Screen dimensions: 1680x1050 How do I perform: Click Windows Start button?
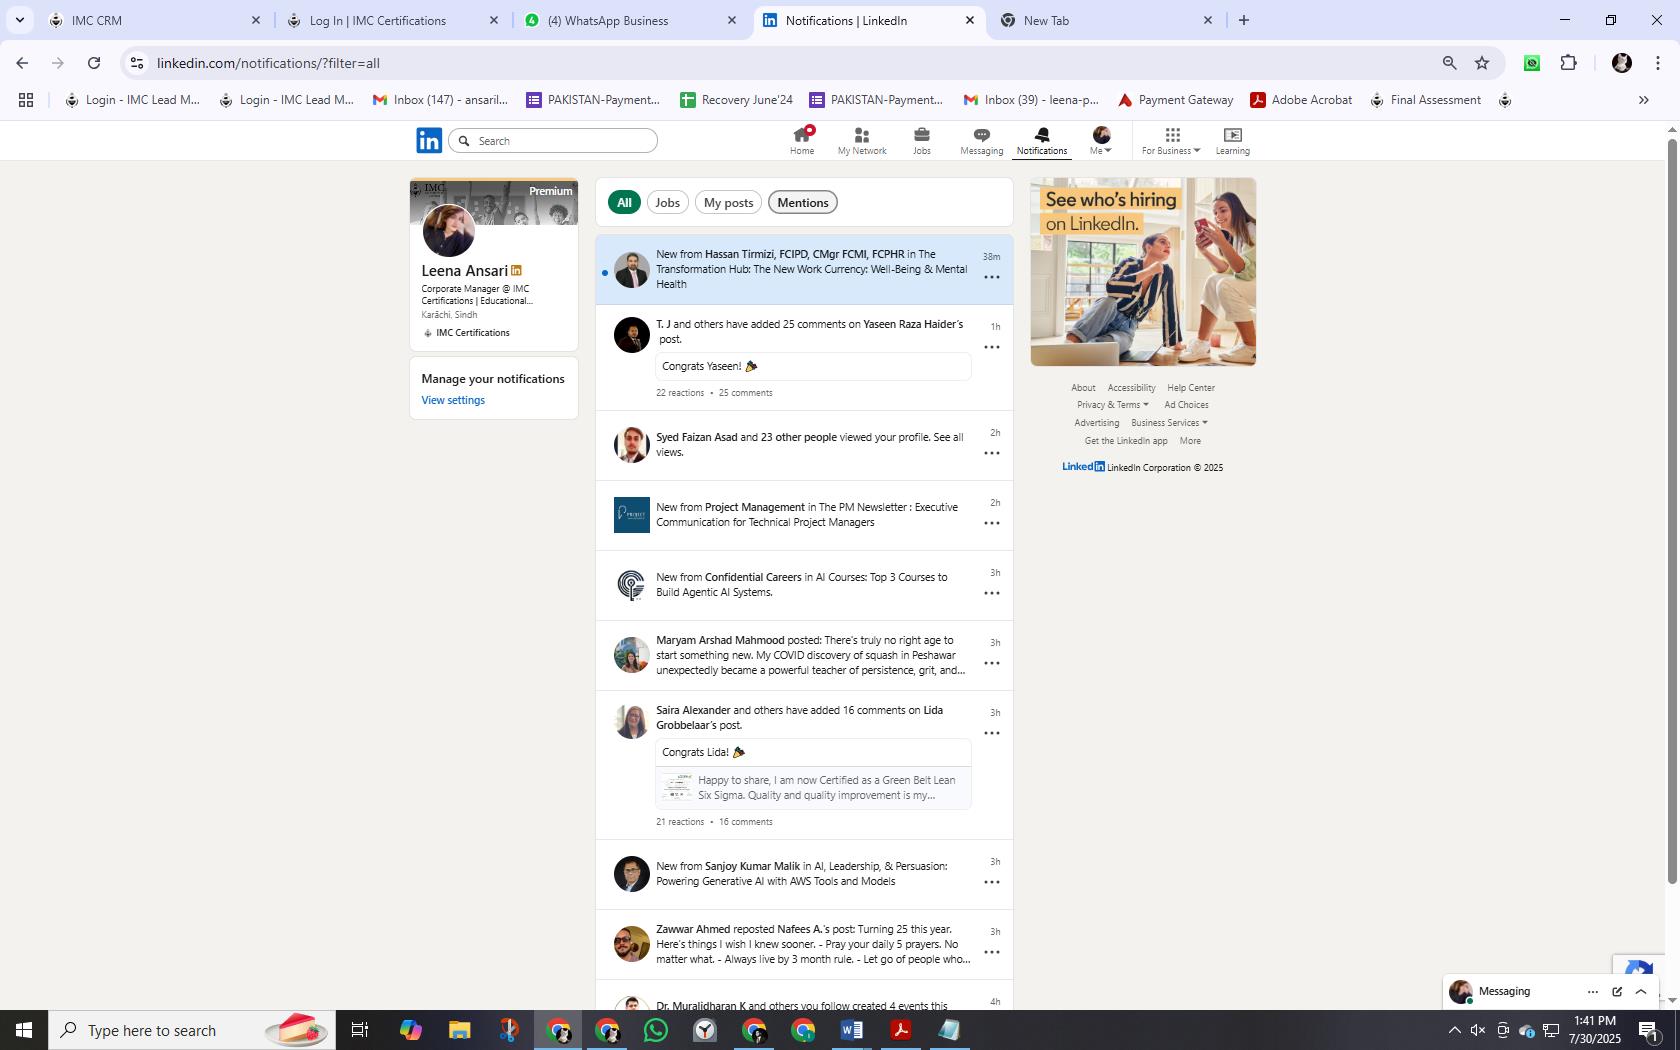click(x=24, y=1030)
